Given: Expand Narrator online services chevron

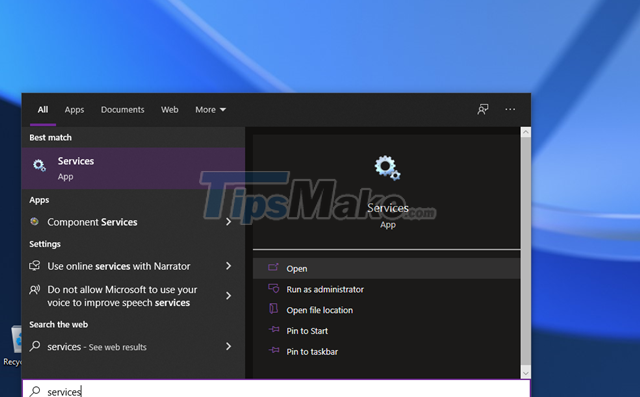Looking at the screenshot, I should click(229, 266).
